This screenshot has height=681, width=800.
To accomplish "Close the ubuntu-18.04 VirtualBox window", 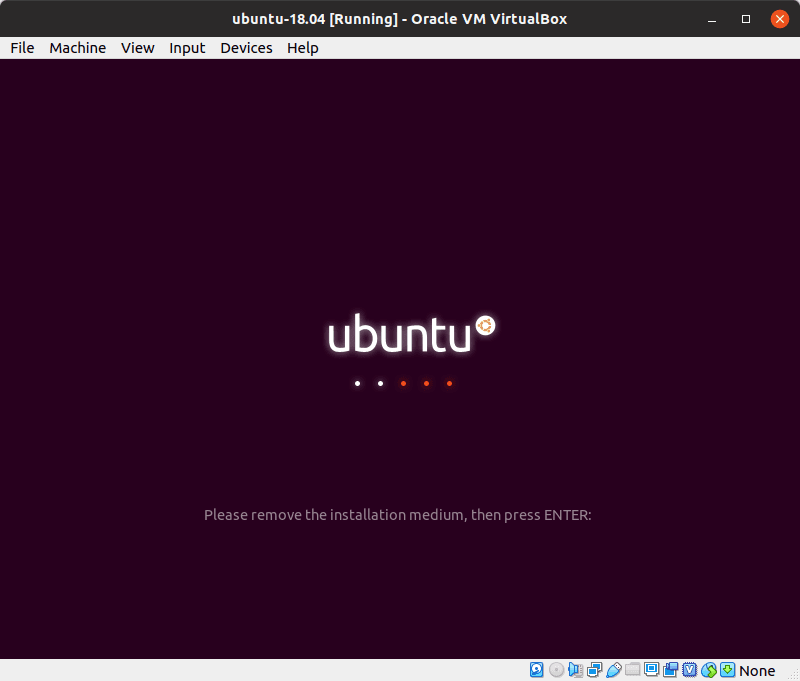I will 780,19.
